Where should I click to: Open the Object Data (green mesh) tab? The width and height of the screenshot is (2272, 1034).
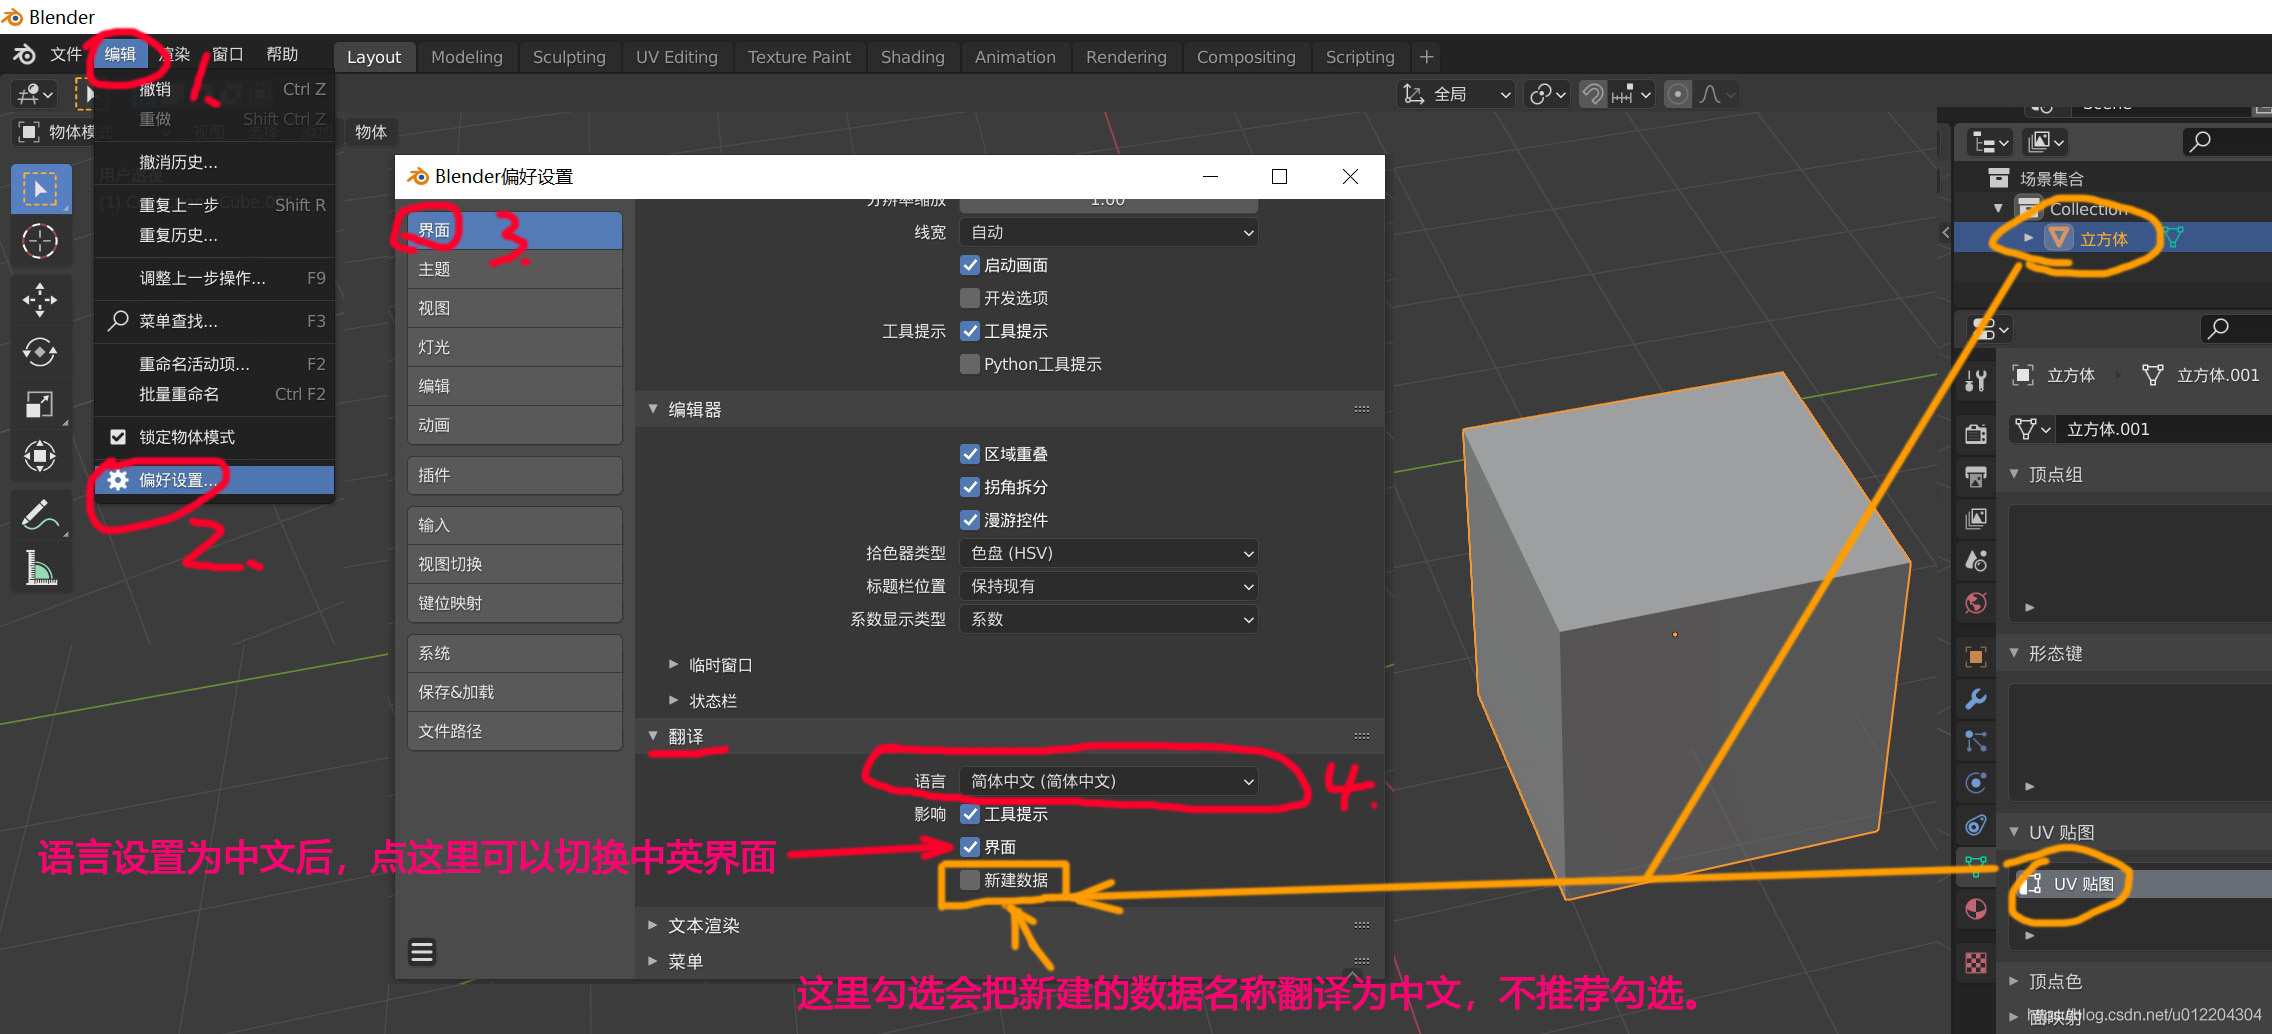tap(1976, 866)
